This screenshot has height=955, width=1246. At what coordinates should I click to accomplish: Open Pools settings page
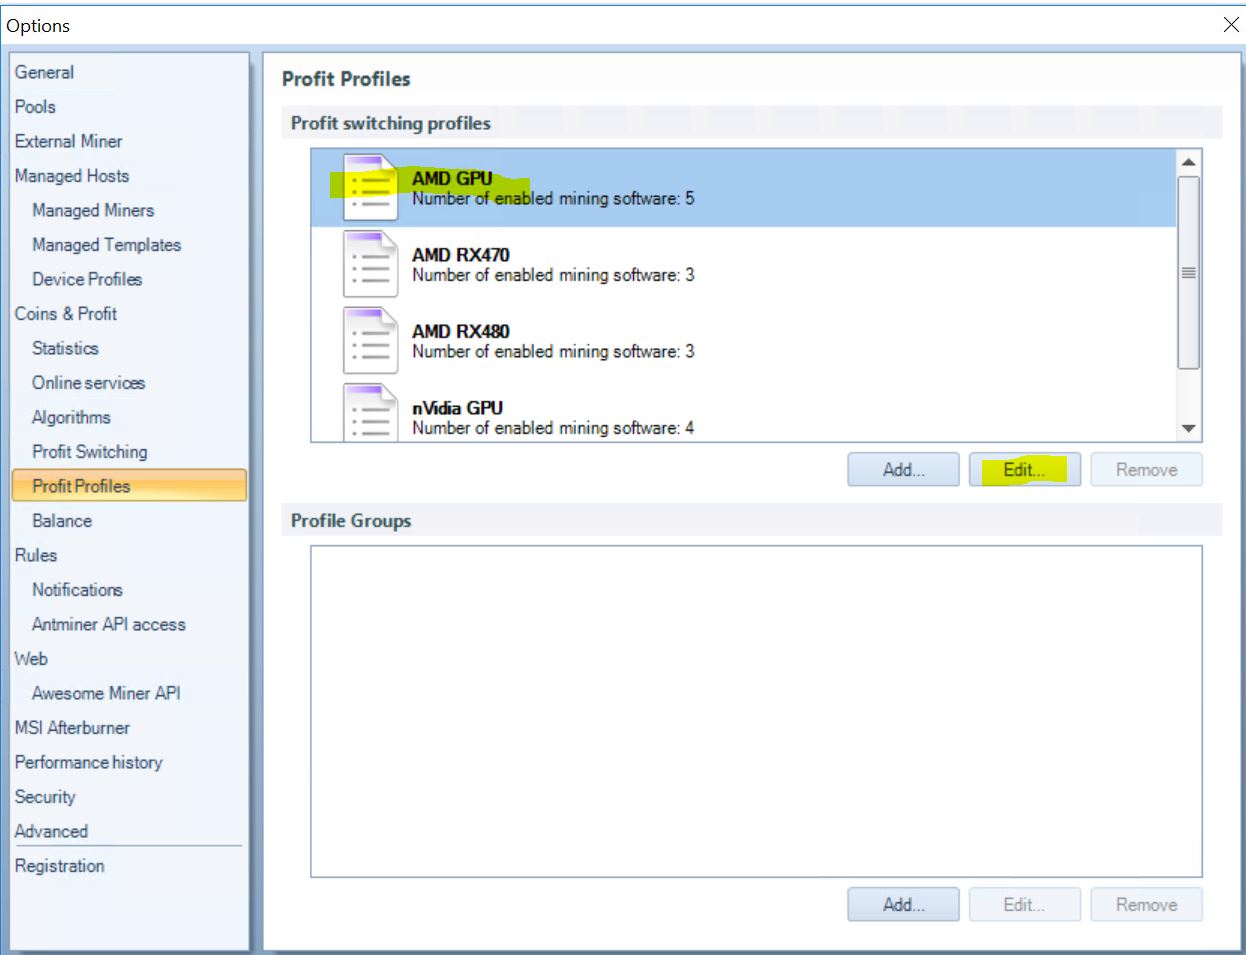pyautogui.click(x=35, y=106)
